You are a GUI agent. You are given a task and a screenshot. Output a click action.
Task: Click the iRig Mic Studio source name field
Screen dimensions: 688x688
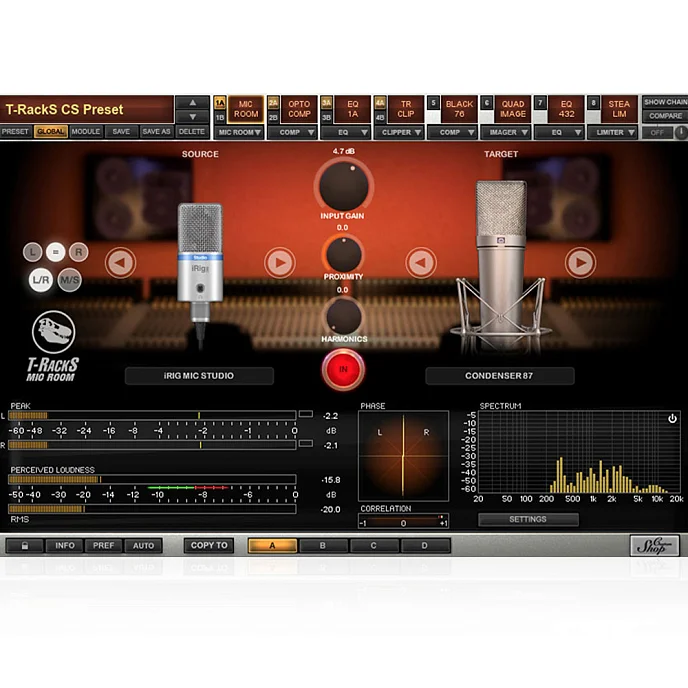pos(199,376)
